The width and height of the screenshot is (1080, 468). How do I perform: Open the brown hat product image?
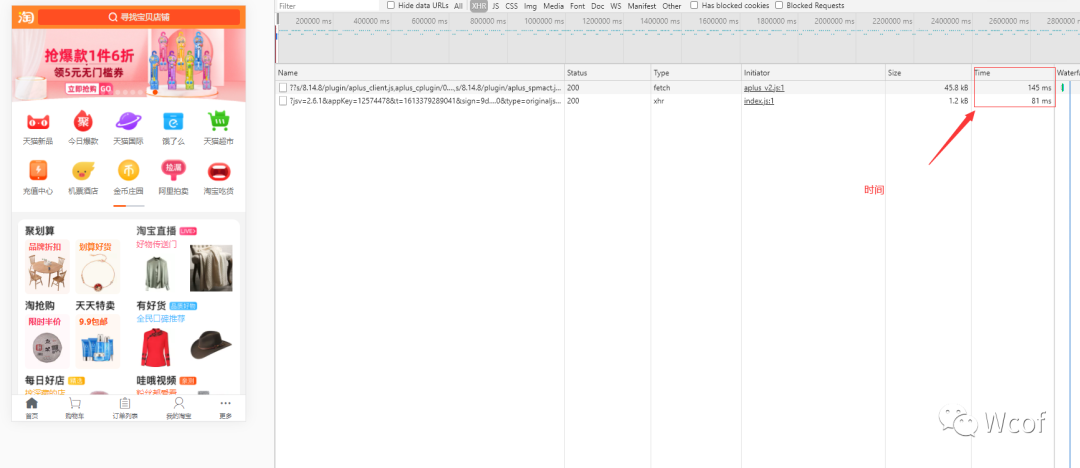(211, 345)
